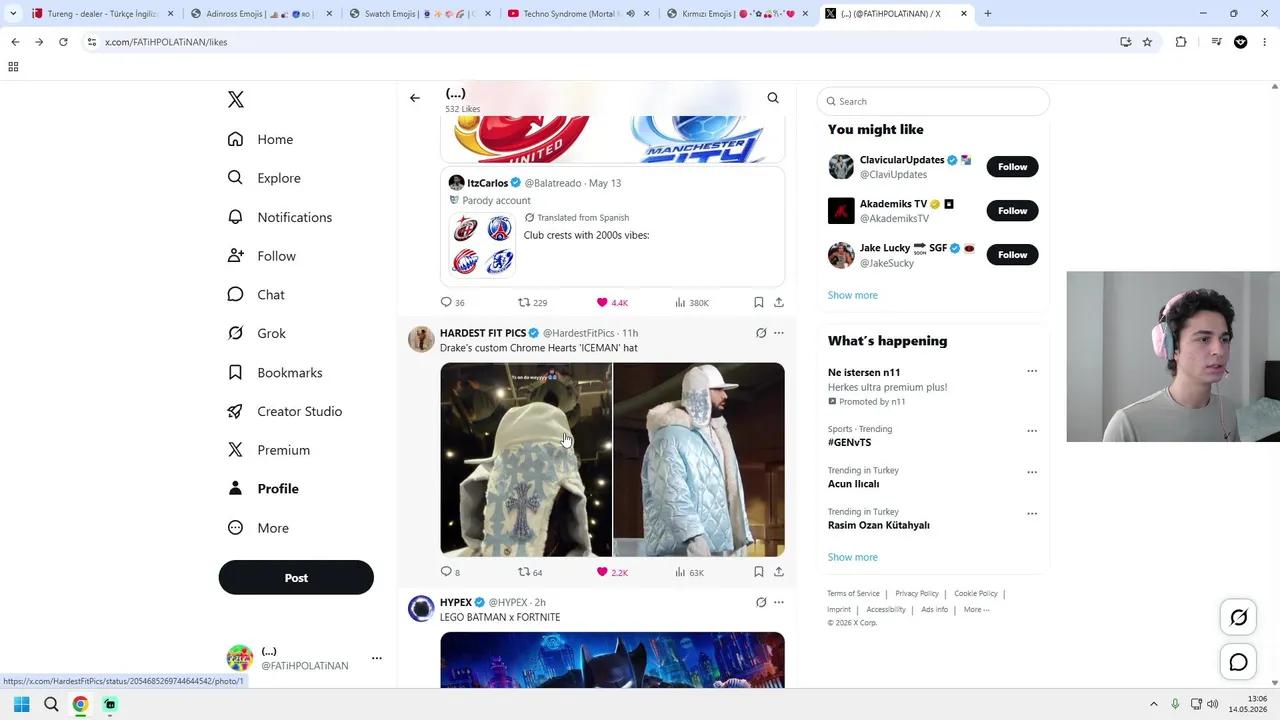
Task: Switch to the Techno Syndrome browser tab
Action: coord(579,14)
